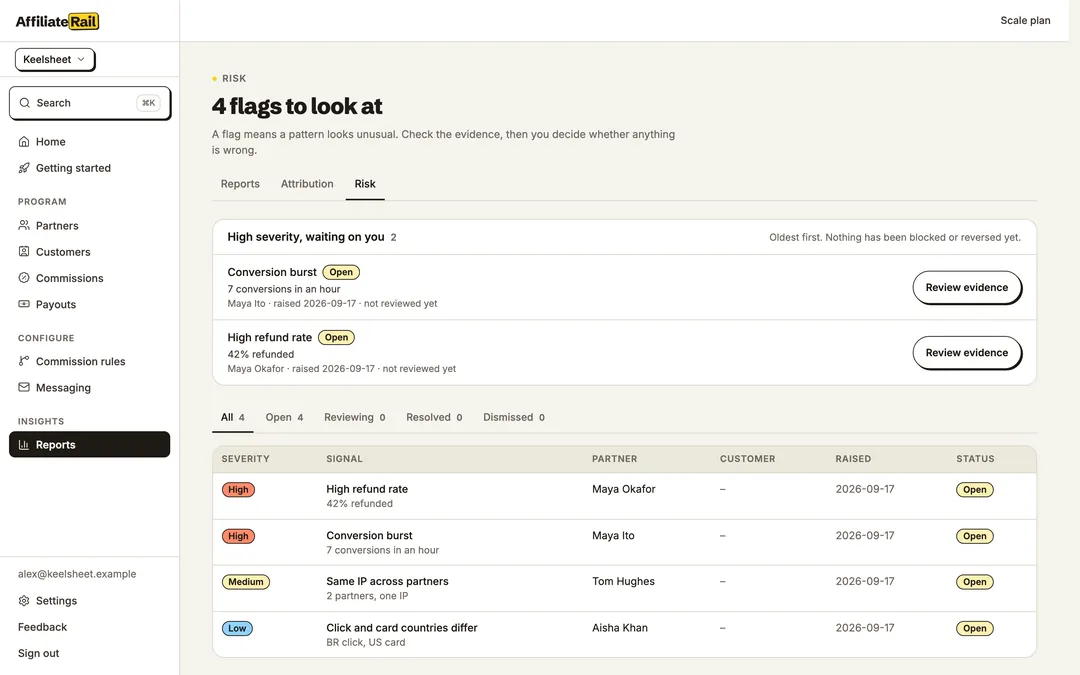
Task: Click the Partner column header
Action: (614, 459)
